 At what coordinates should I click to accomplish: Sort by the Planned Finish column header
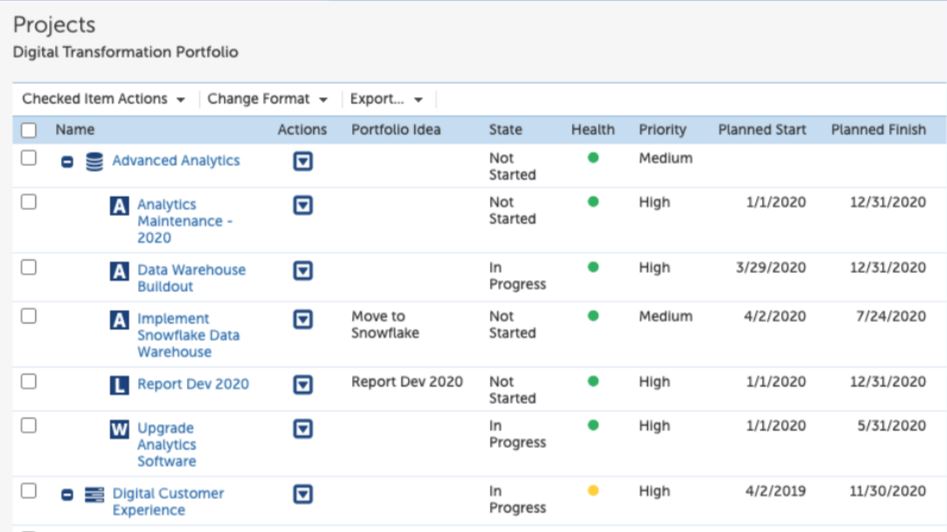878,130
